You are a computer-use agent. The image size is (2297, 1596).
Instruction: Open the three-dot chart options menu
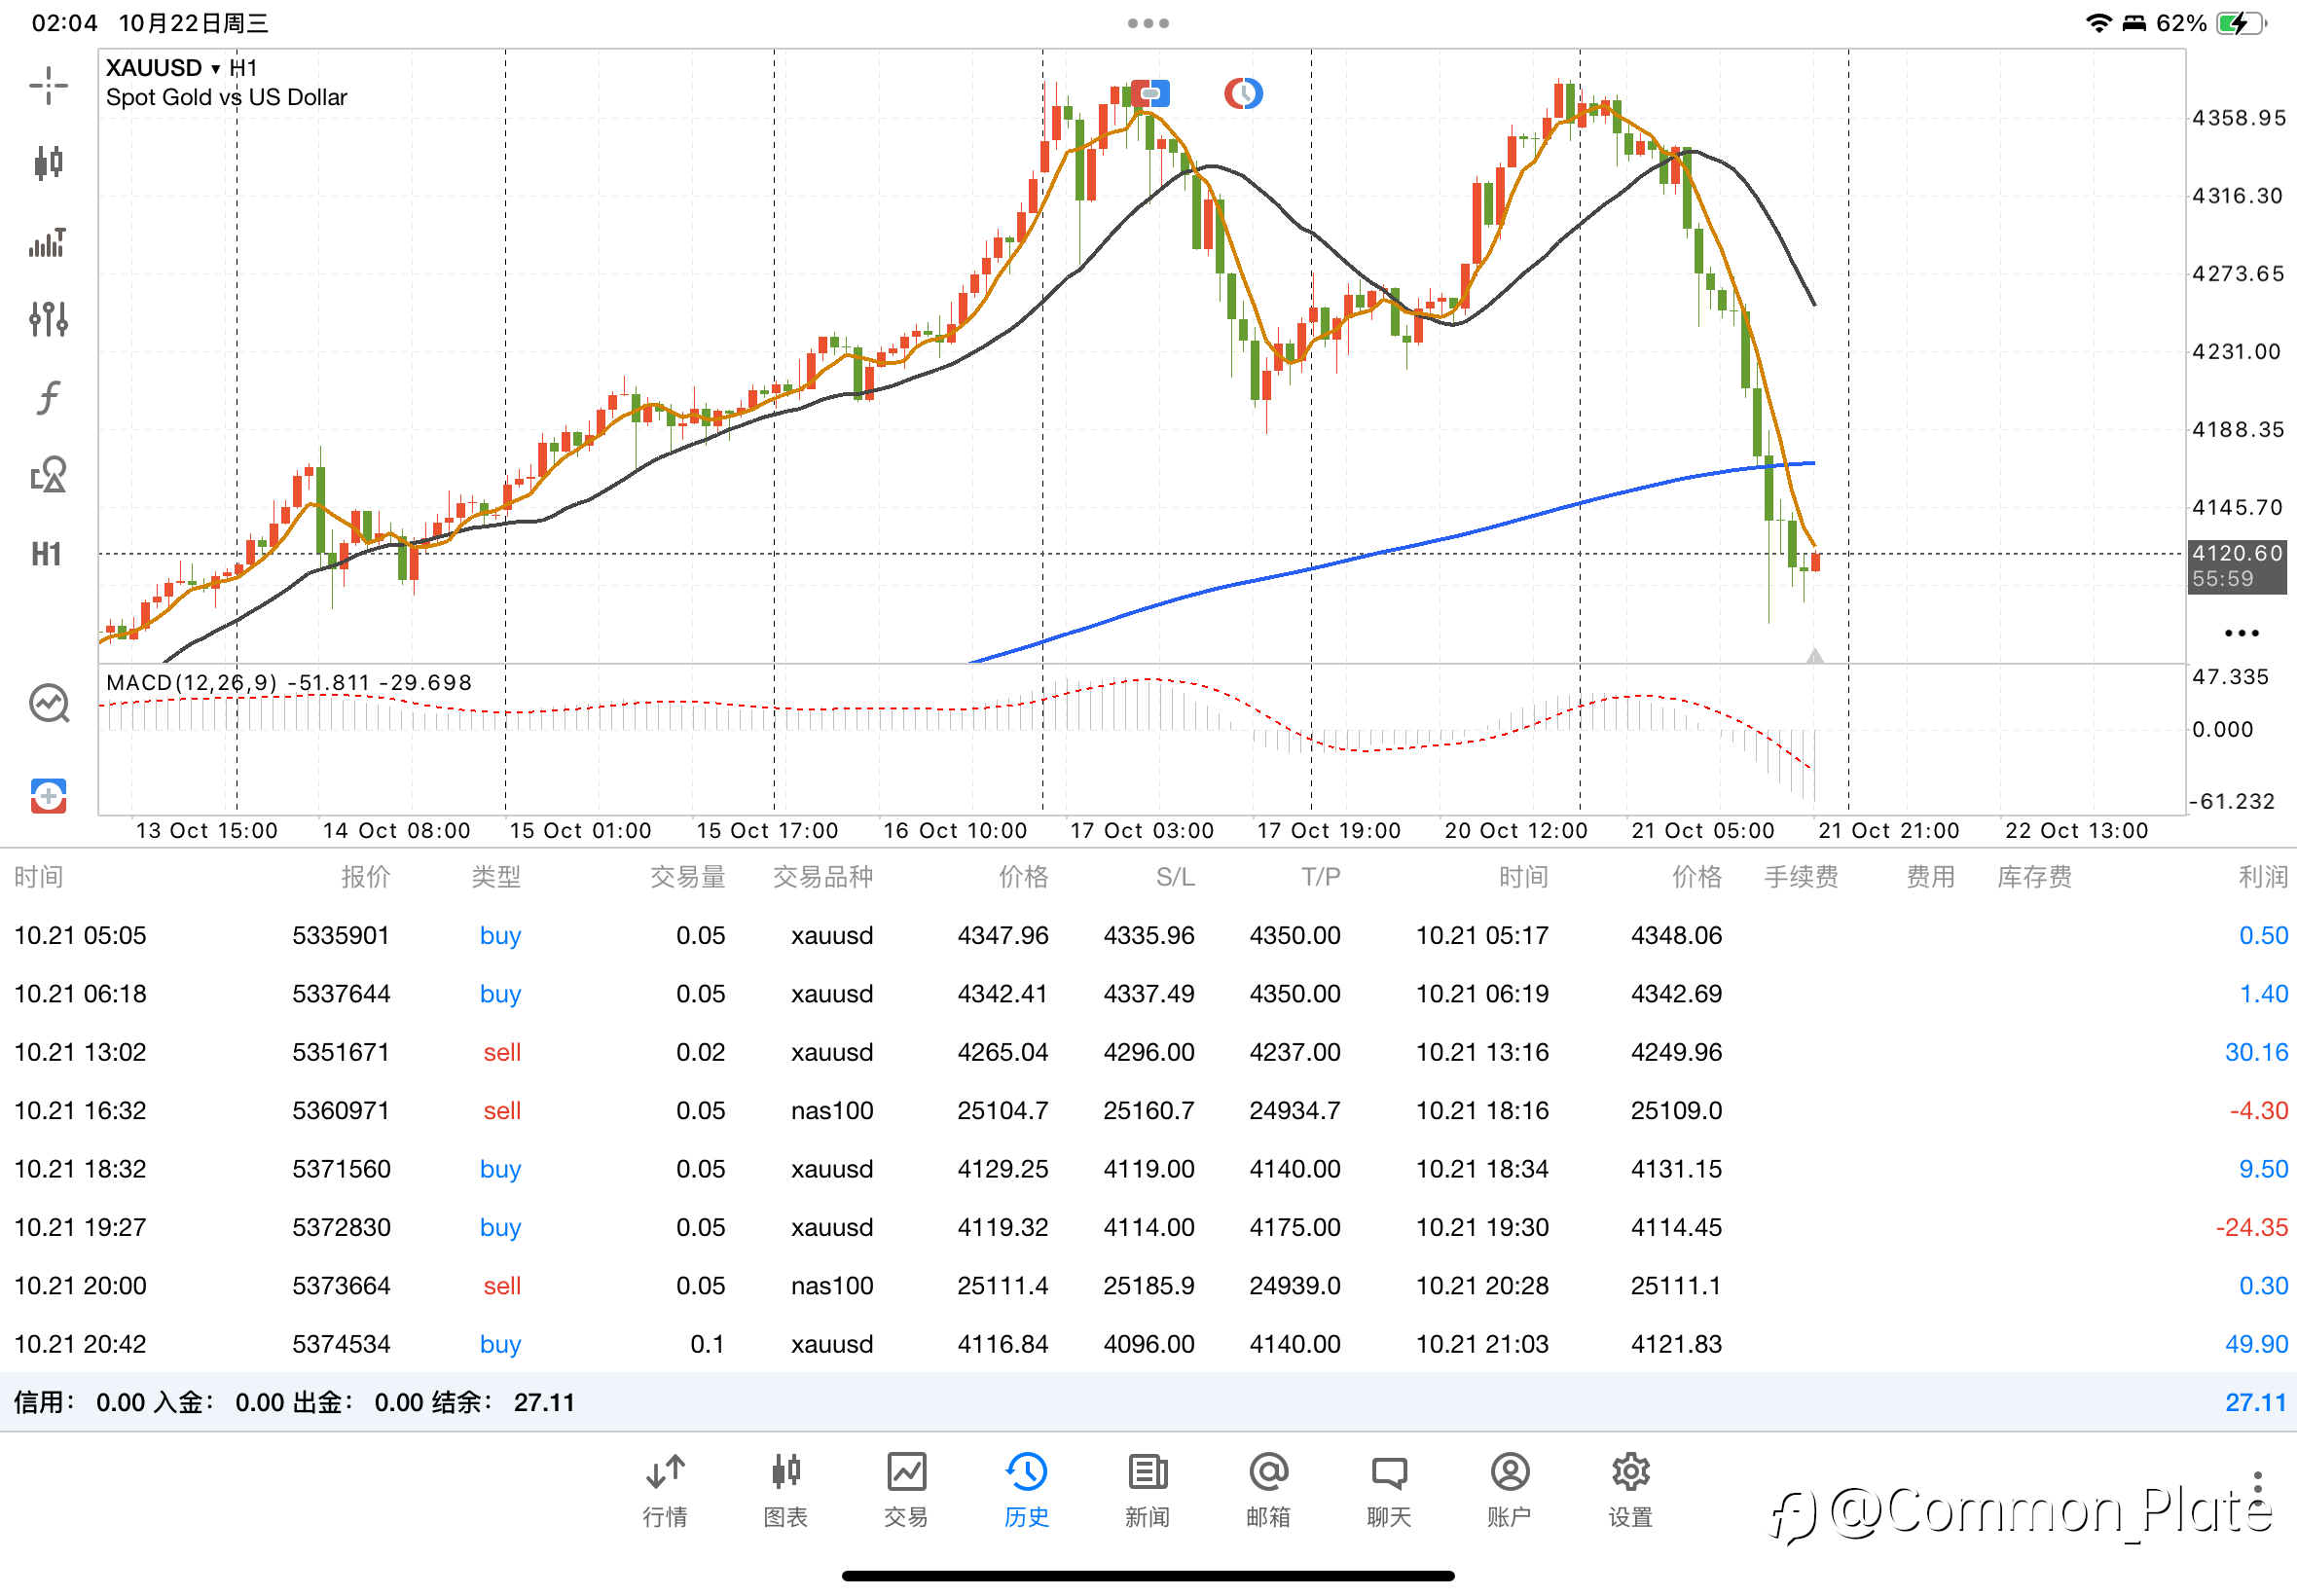[2241, 633]
